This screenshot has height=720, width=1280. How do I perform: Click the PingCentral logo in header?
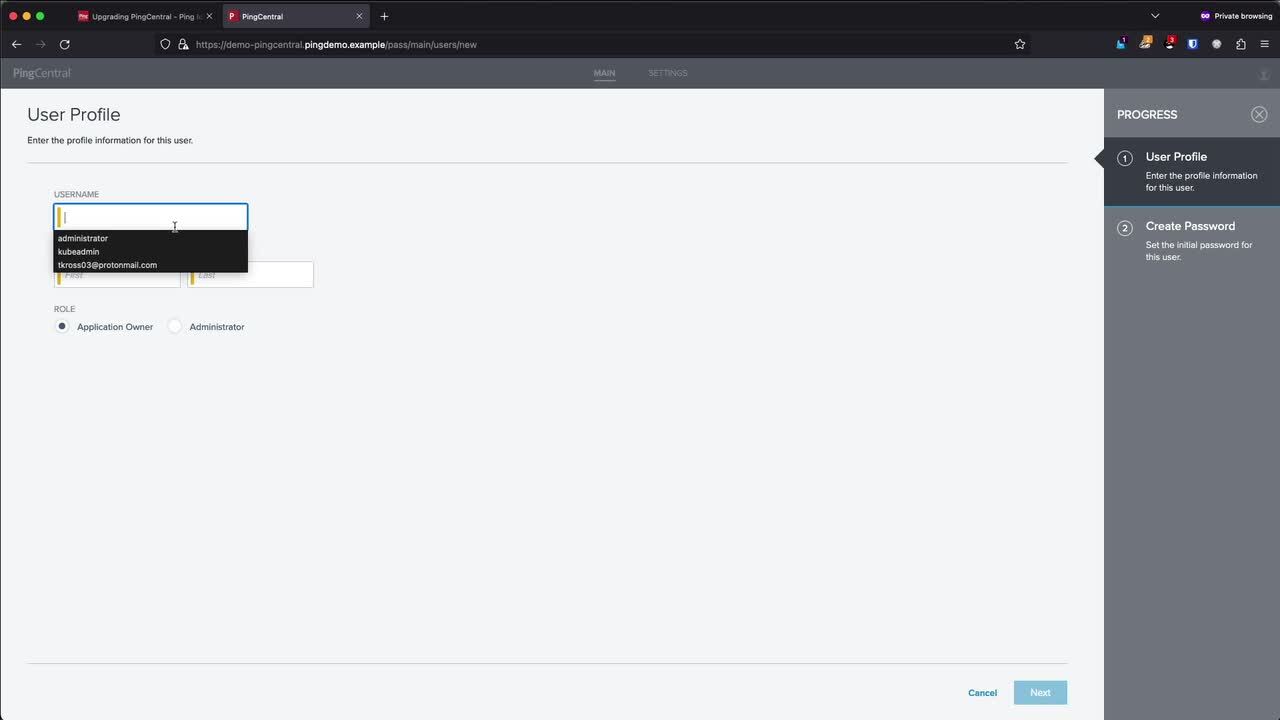[x=42, y=73]
